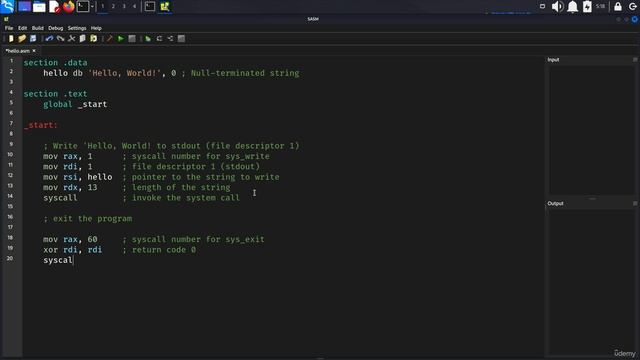Launch Firefox from the panel
The image size is (640, 360).
(69, 6)
